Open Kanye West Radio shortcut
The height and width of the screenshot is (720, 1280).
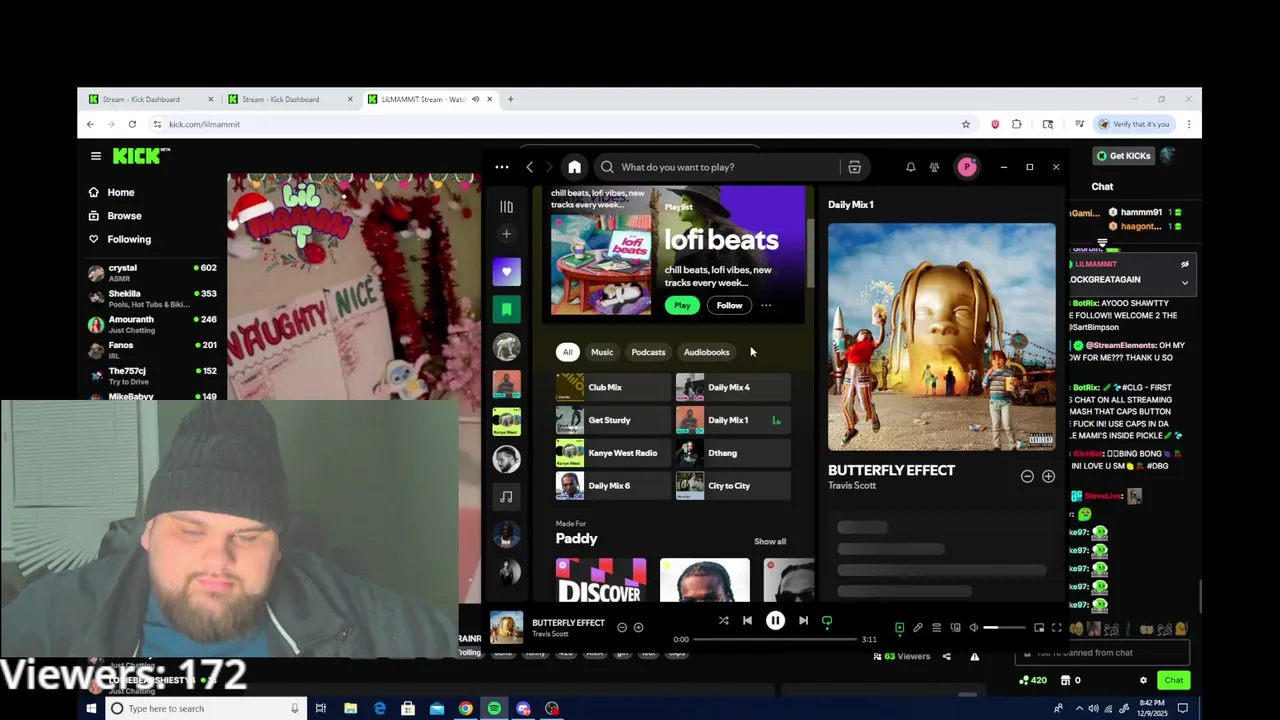613,453
